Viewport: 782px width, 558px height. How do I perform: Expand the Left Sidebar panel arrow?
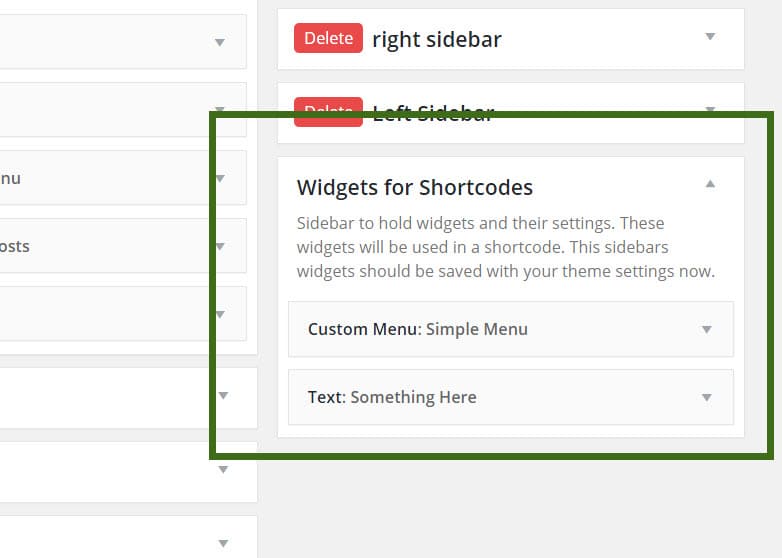click(710, 109)
